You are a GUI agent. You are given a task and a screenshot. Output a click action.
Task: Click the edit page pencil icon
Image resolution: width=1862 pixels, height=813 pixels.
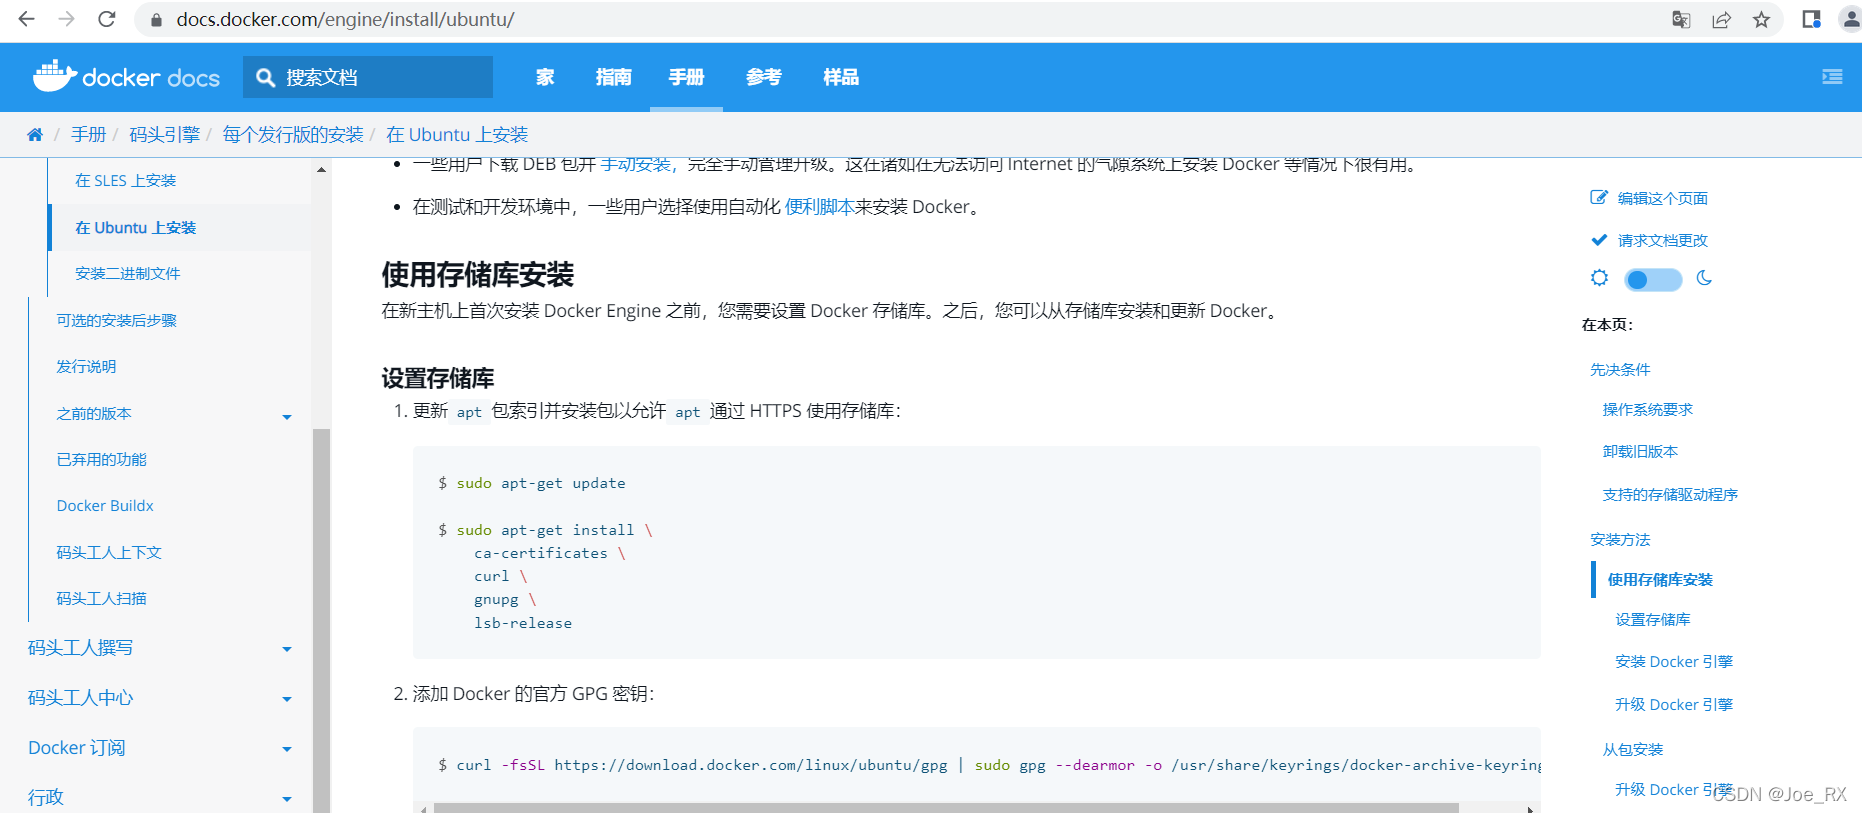pos(1599,197)
